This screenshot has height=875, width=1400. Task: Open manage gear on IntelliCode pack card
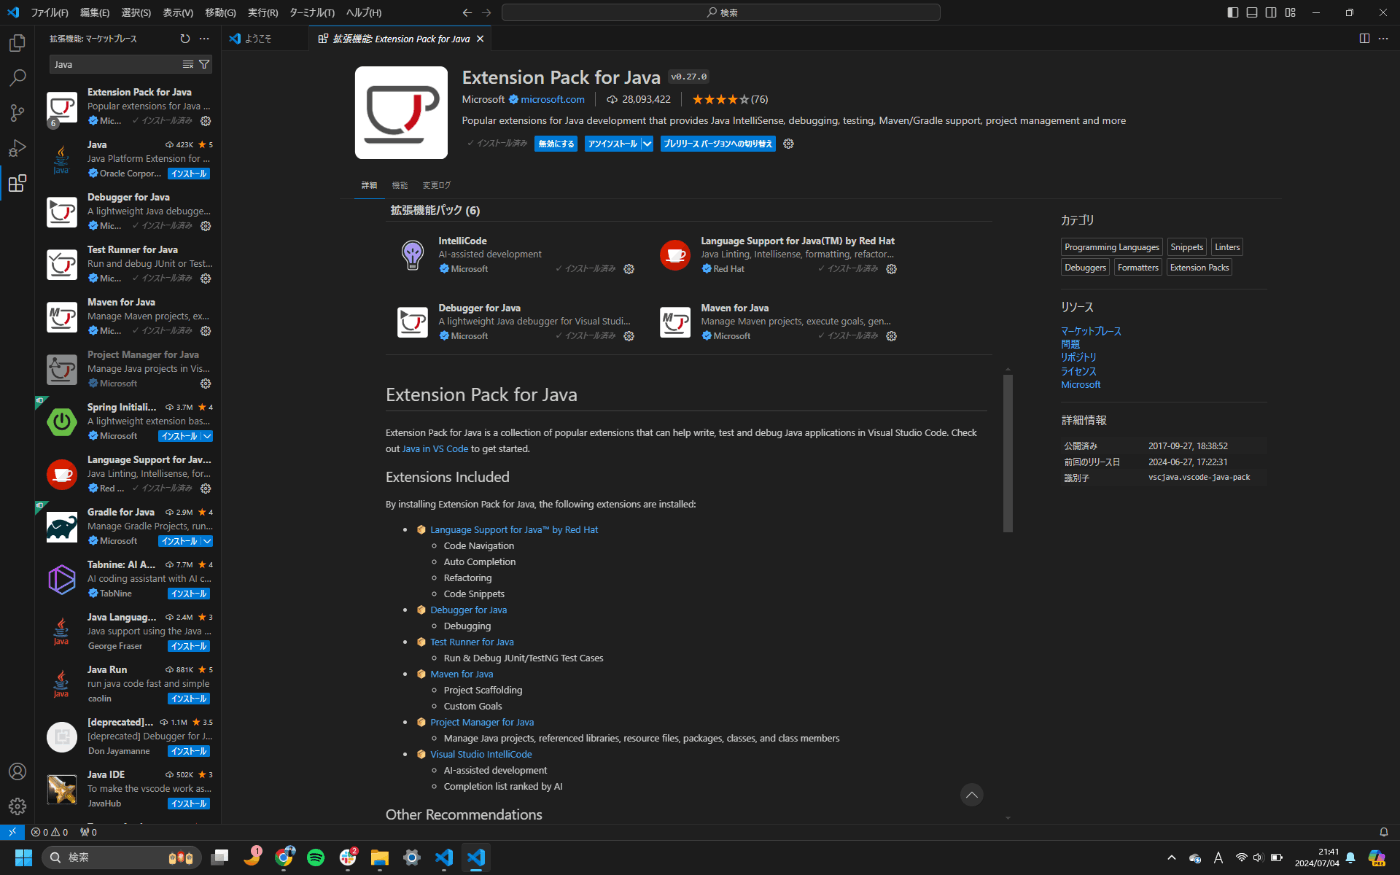tap(629, 269)
